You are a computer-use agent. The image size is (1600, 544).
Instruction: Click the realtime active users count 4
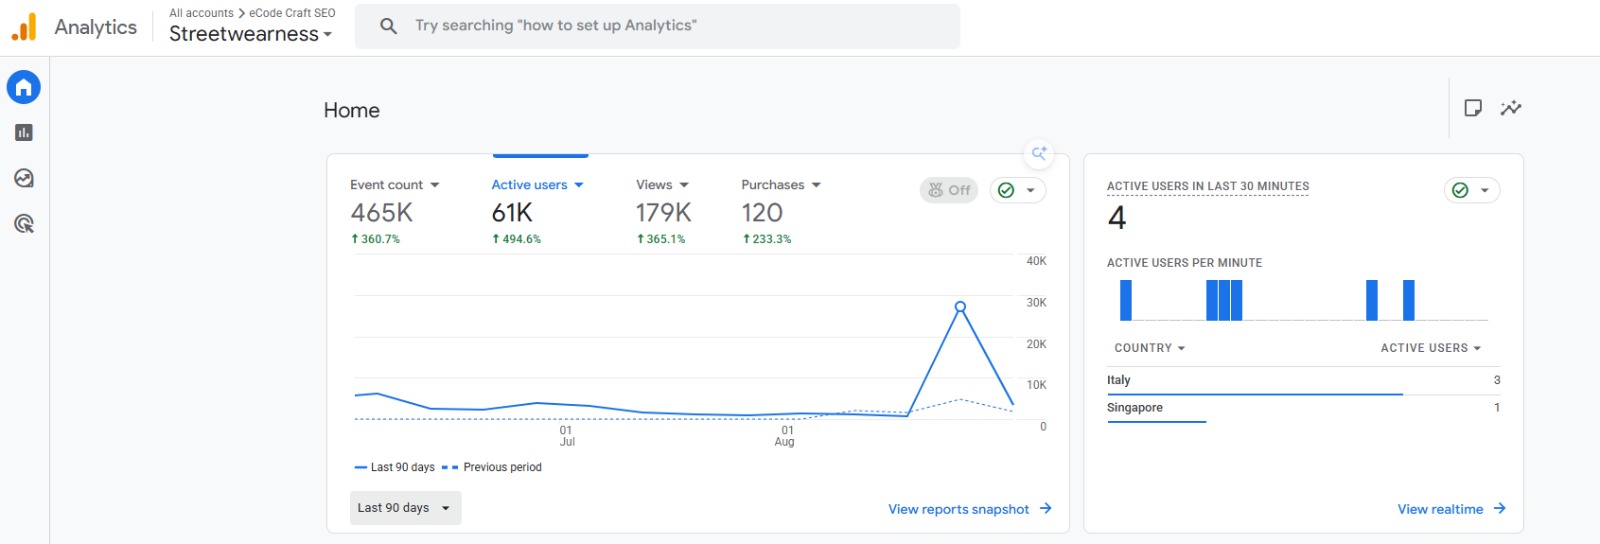pos(1117,218)
